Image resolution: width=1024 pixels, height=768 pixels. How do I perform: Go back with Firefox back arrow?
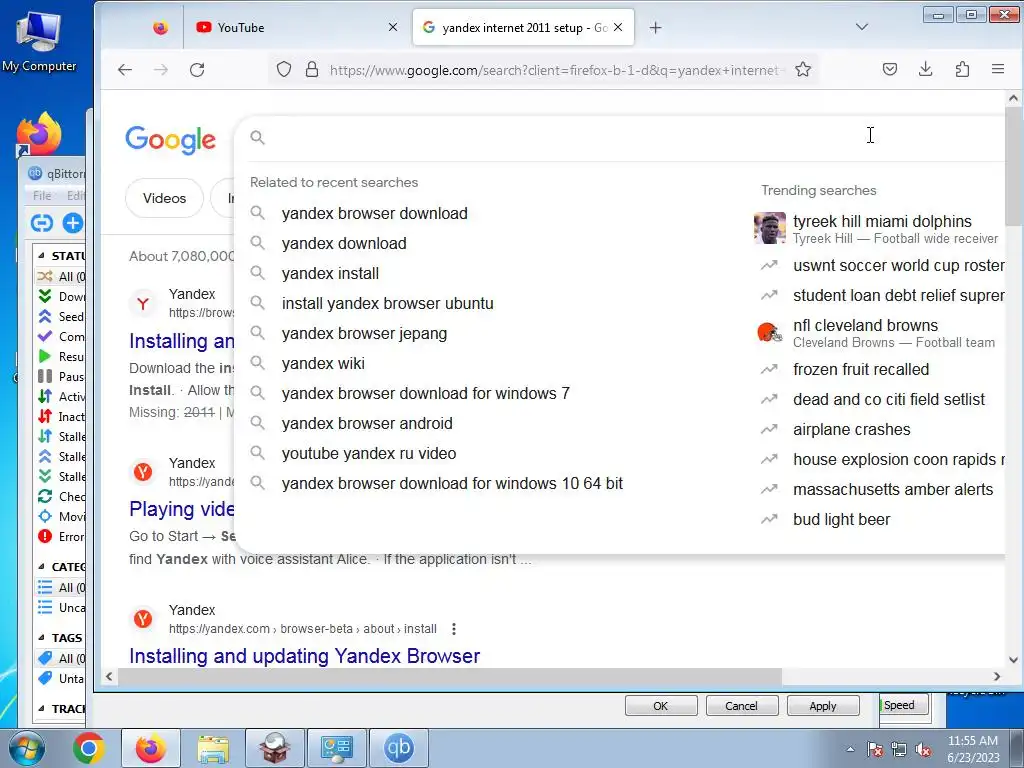(125, 70)
